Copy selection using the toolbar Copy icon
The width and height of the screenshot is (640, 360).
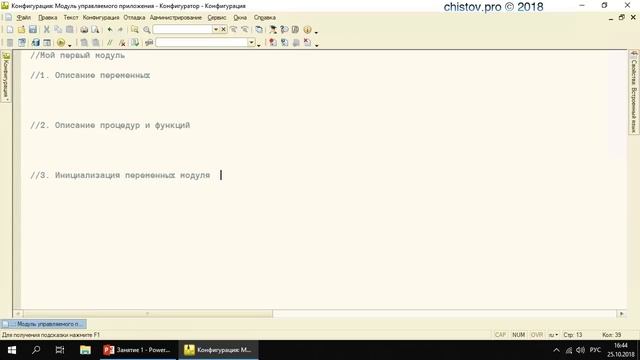click(x=58, y=29)
